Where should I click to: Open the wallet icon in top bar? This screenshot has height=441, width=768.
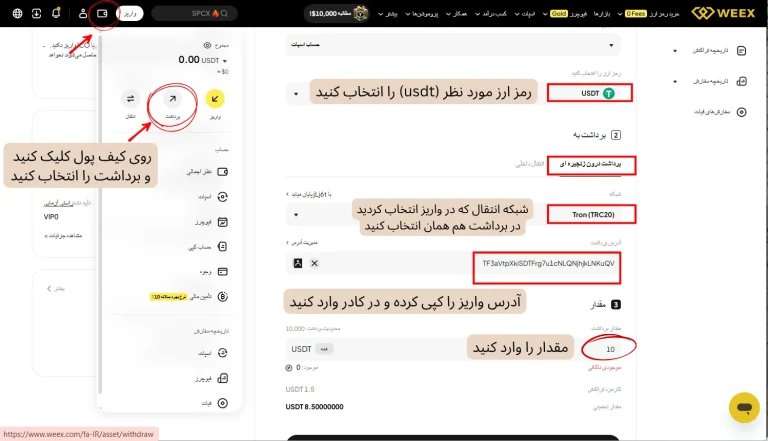tap(102, 14)
